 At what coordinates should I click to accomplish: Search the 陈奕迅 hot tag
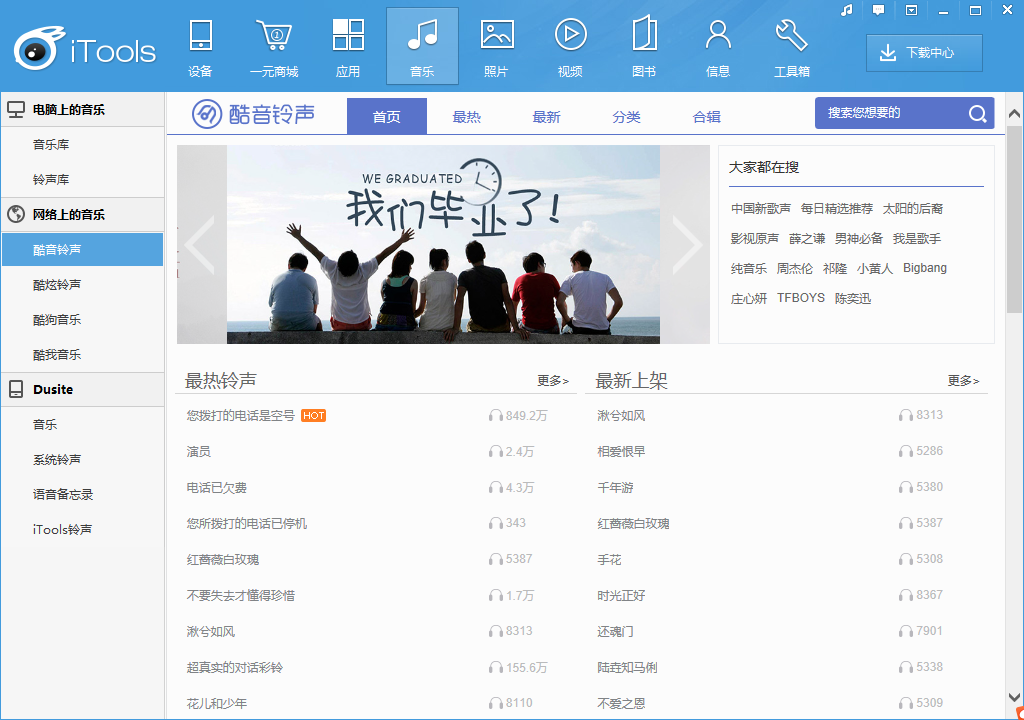pyautogui.click(x=853, y=299)
